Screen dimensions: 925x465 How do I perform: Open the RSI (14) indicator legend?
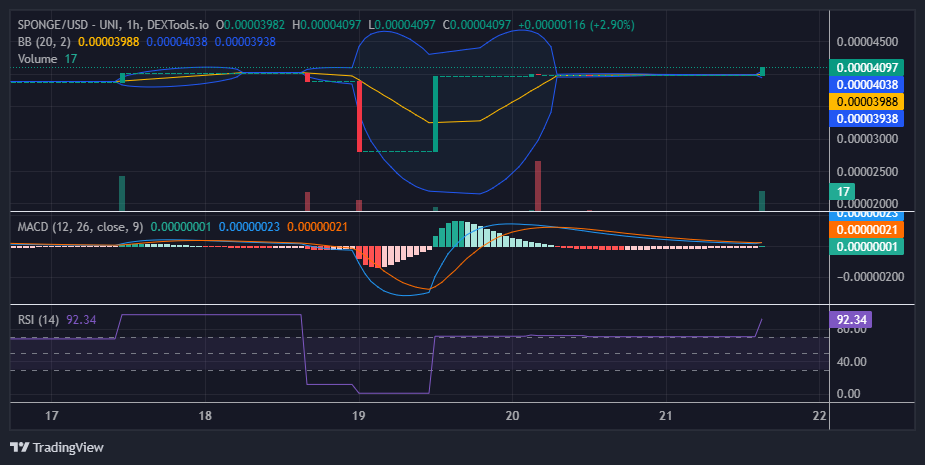pyautogui.click(x=38, y=320)
